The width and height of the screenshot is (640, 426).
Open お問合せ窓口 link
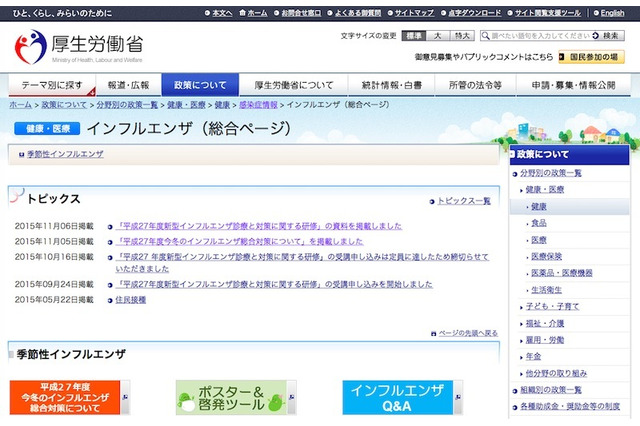pyautogui.click(x=301, y=13)
